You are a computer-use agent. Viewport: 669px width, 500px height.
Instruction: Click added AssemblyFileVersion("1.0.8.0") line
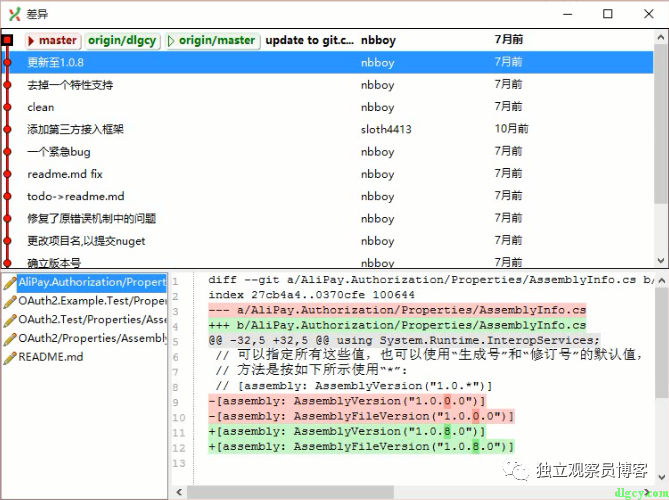point(361,447)
